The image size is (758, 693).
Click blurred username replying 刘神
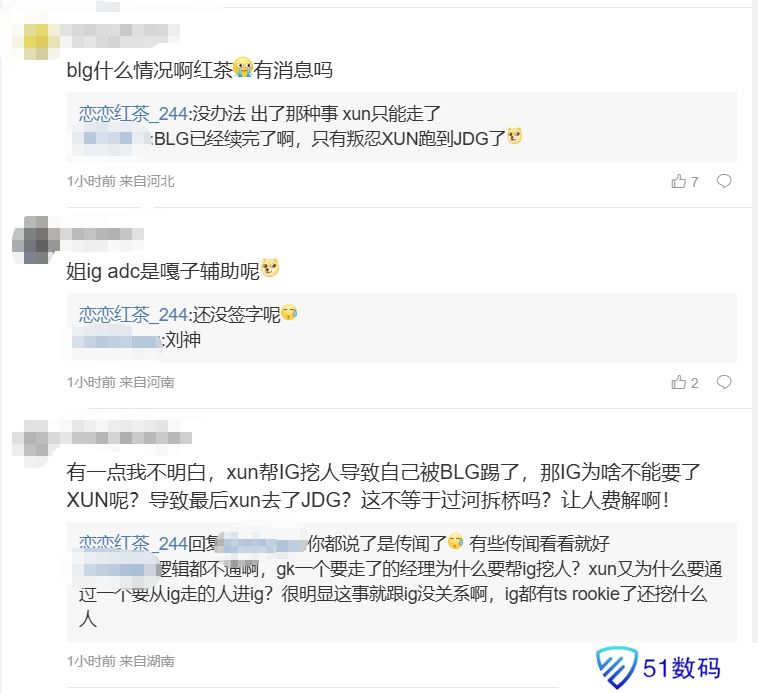coord(116,340)
